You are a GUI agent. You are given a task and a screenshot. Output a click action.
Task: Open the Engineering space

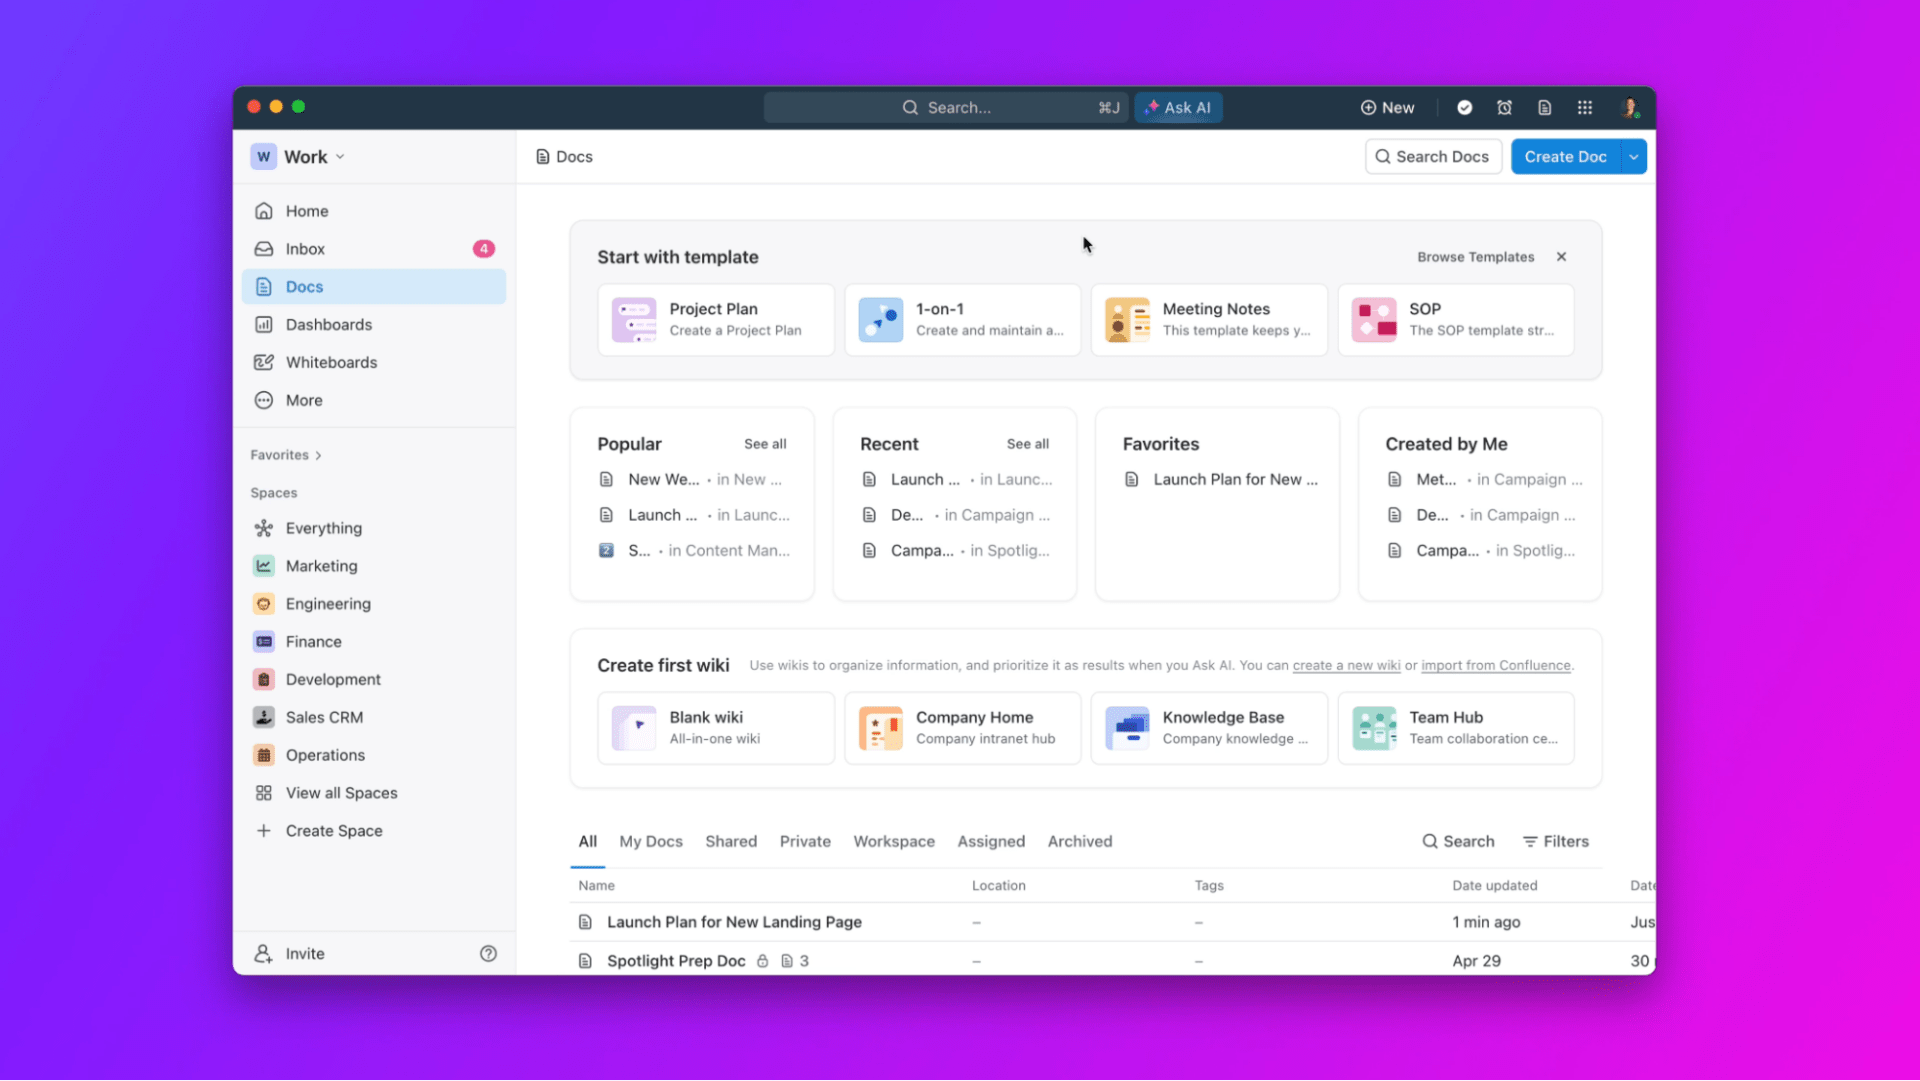[x=327, y=603]
